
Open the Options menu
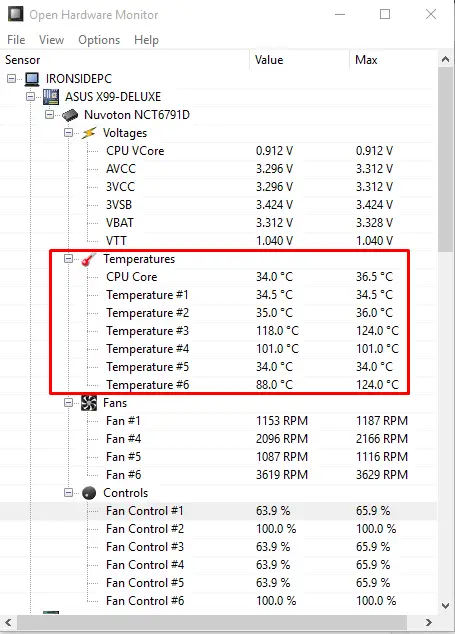pos(99,40)
